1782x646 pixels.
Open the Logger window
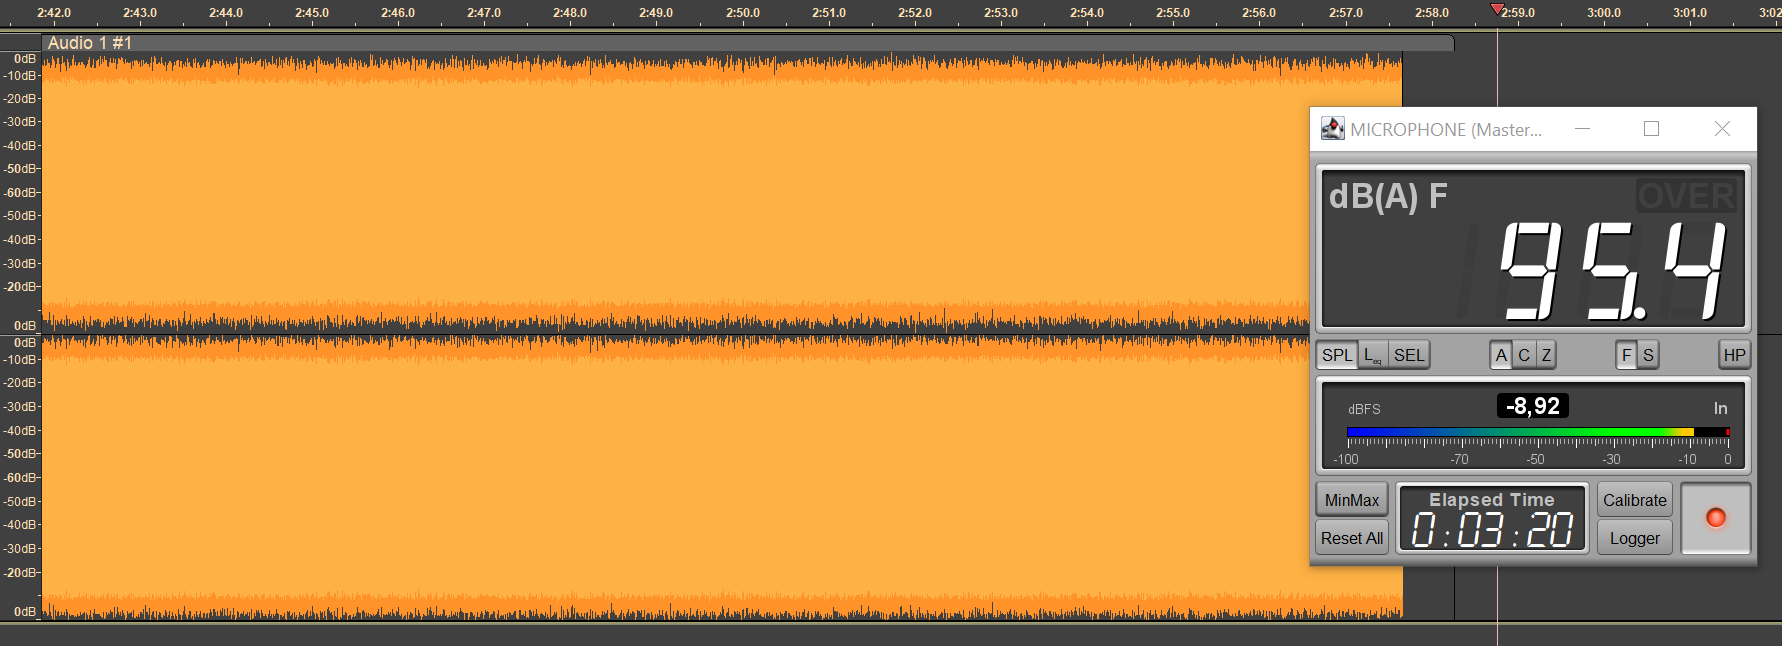point(1635,538)
